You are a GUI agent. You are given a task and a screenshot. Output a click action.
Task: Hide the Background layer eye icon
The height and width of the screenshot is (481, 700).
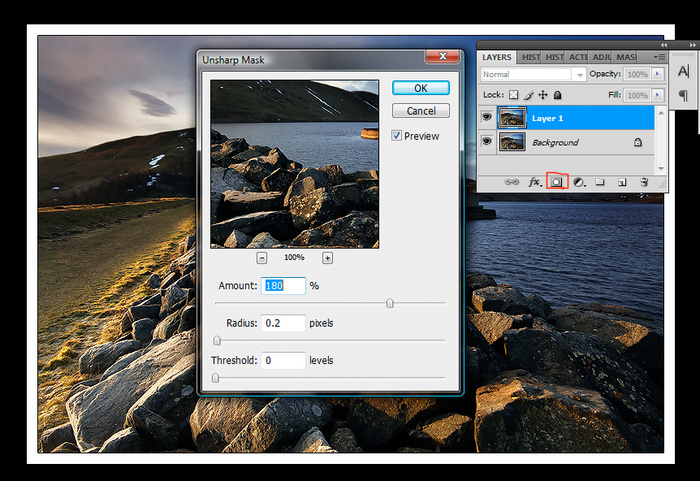point(487,143)
